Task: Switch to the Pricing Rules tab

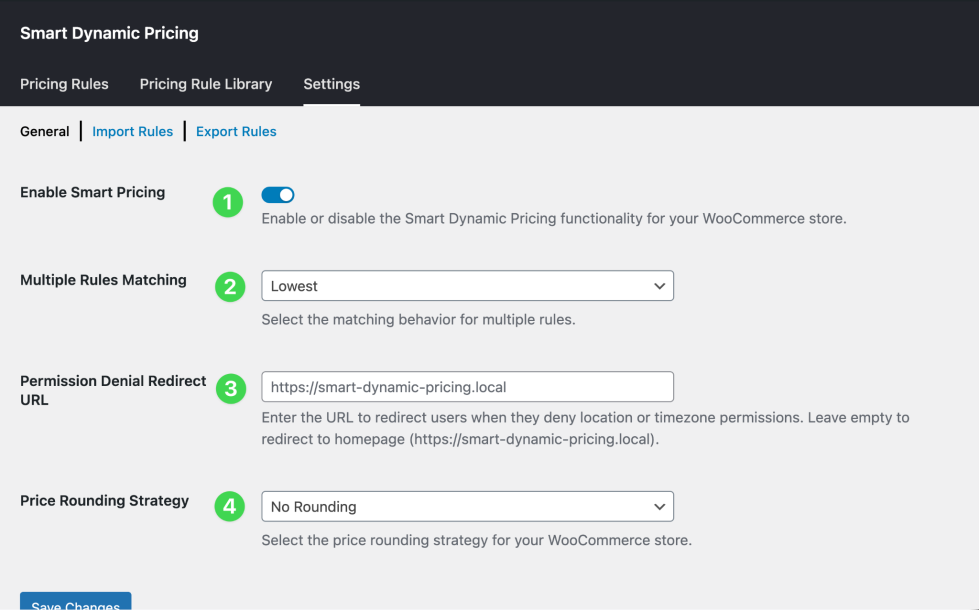Action: click(64, 84)
